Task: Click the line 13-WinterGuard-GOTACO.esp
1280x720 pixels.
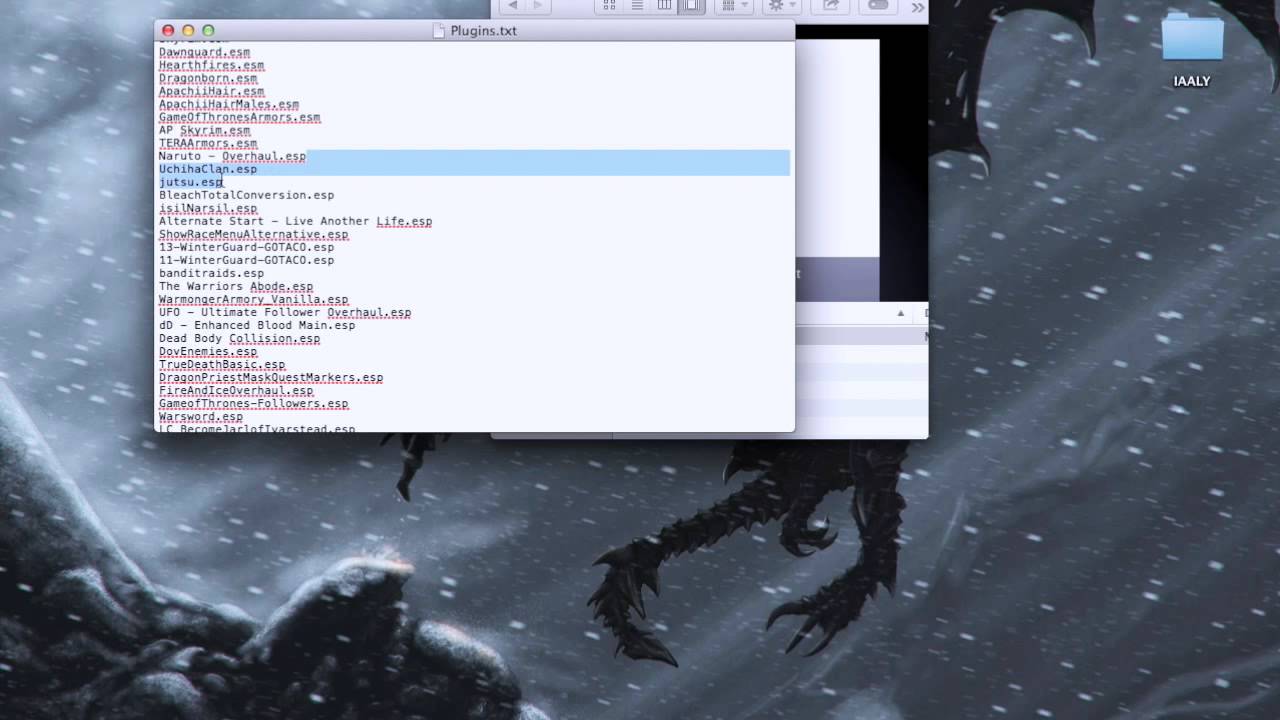Action: point(246,247)
